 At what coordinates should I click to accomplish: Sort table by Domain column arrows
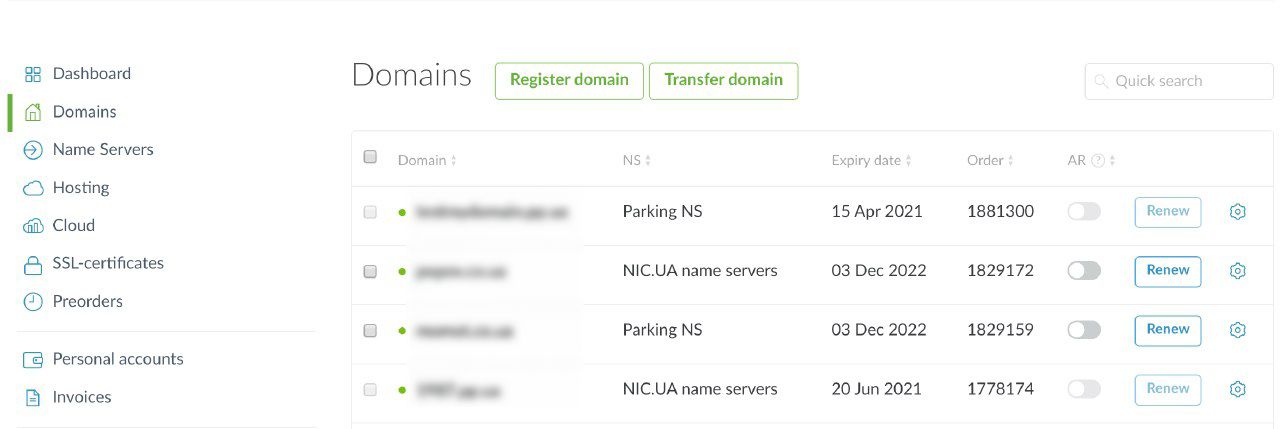point(453,161)
